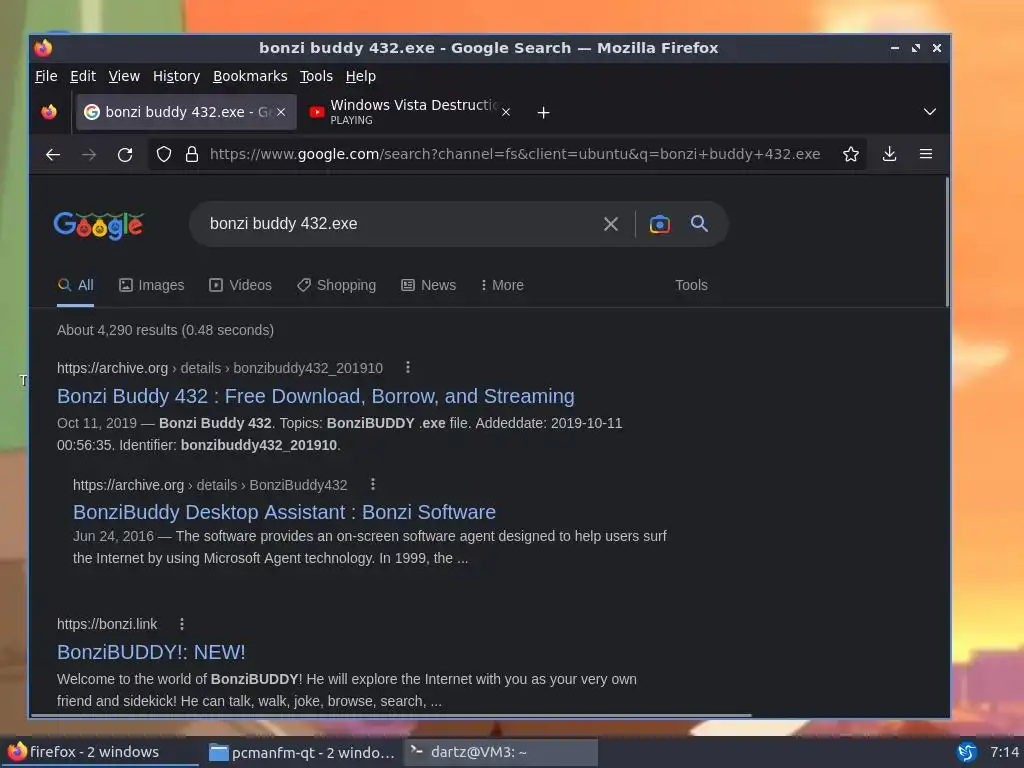Open the search Tools options
This screenshot has width=1024, height=768.
click(691, 285)
